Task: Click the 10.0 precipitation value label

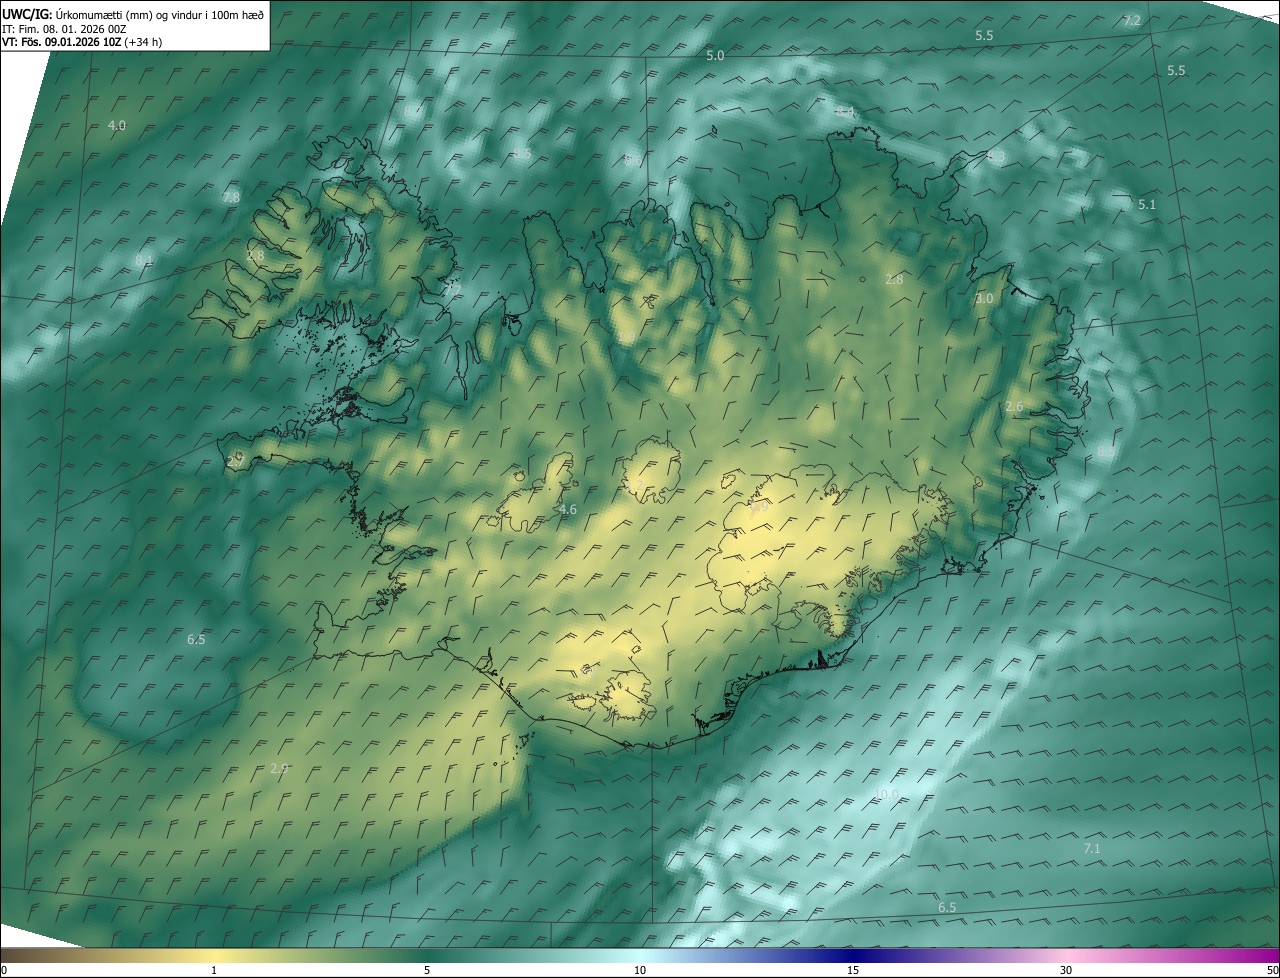Action: (x=887, y=794)
